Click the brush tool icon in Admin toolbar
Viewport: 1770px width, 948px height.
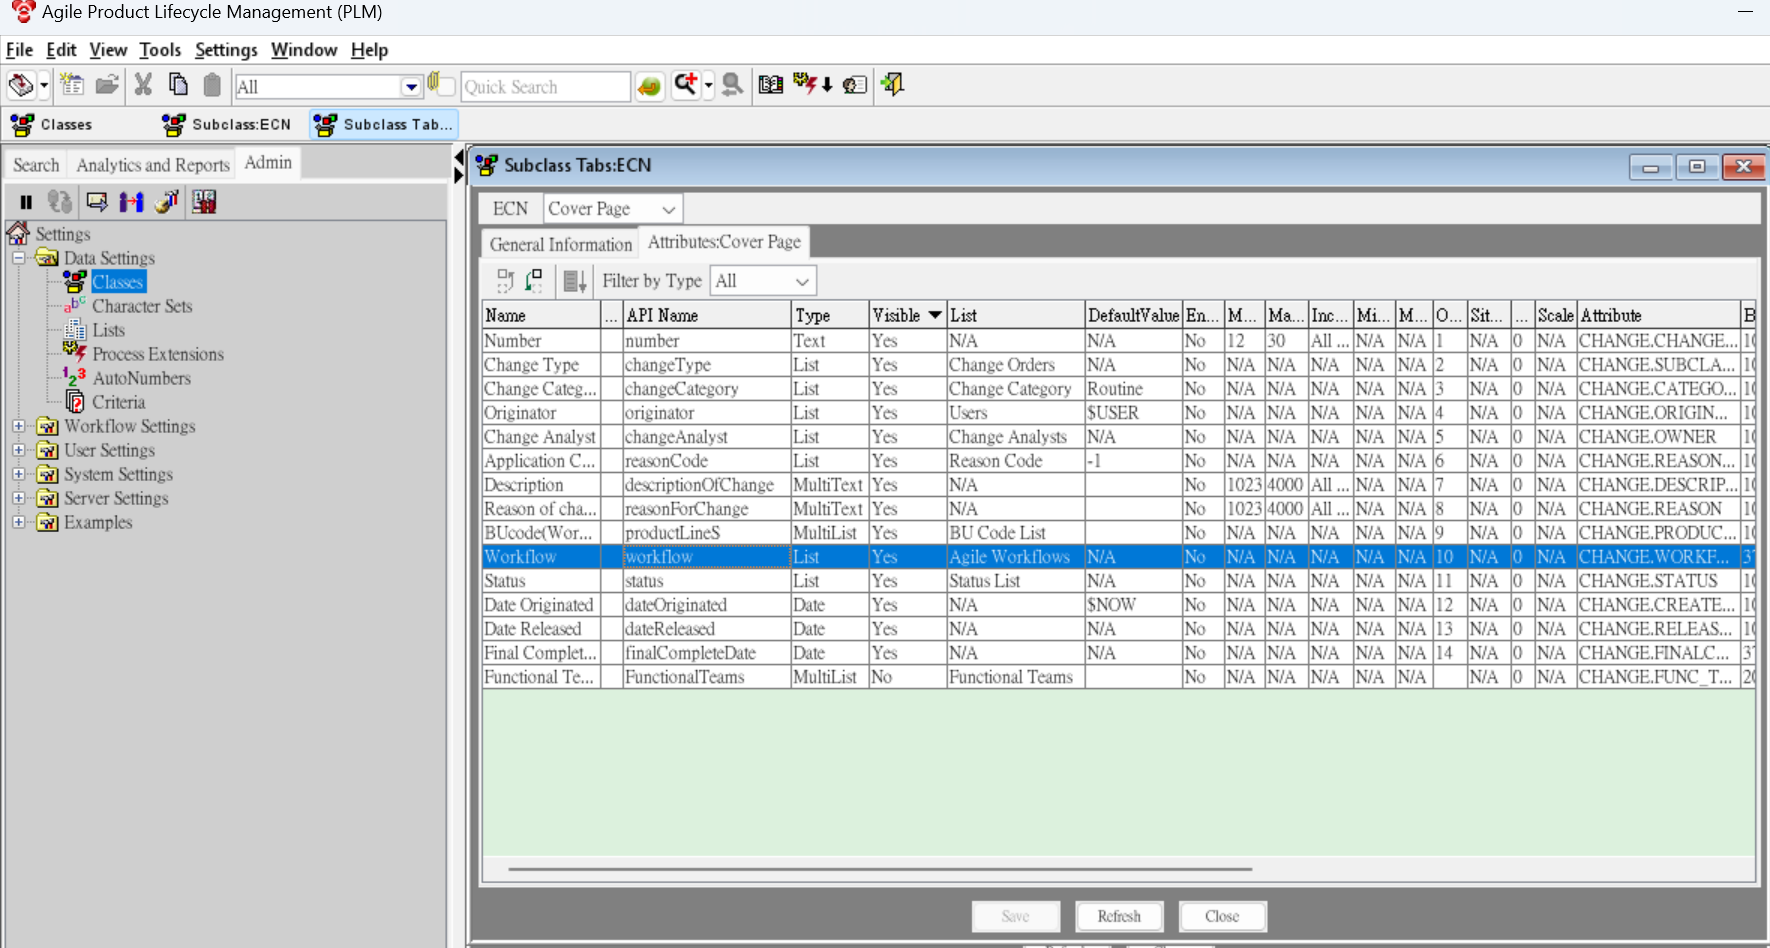167,202
